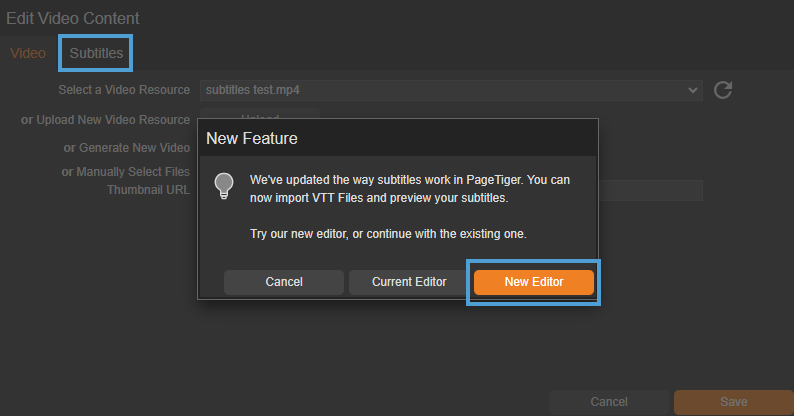
Task: Click the 'New Feature' dialog title bar
Action: (x=398, y=137)
